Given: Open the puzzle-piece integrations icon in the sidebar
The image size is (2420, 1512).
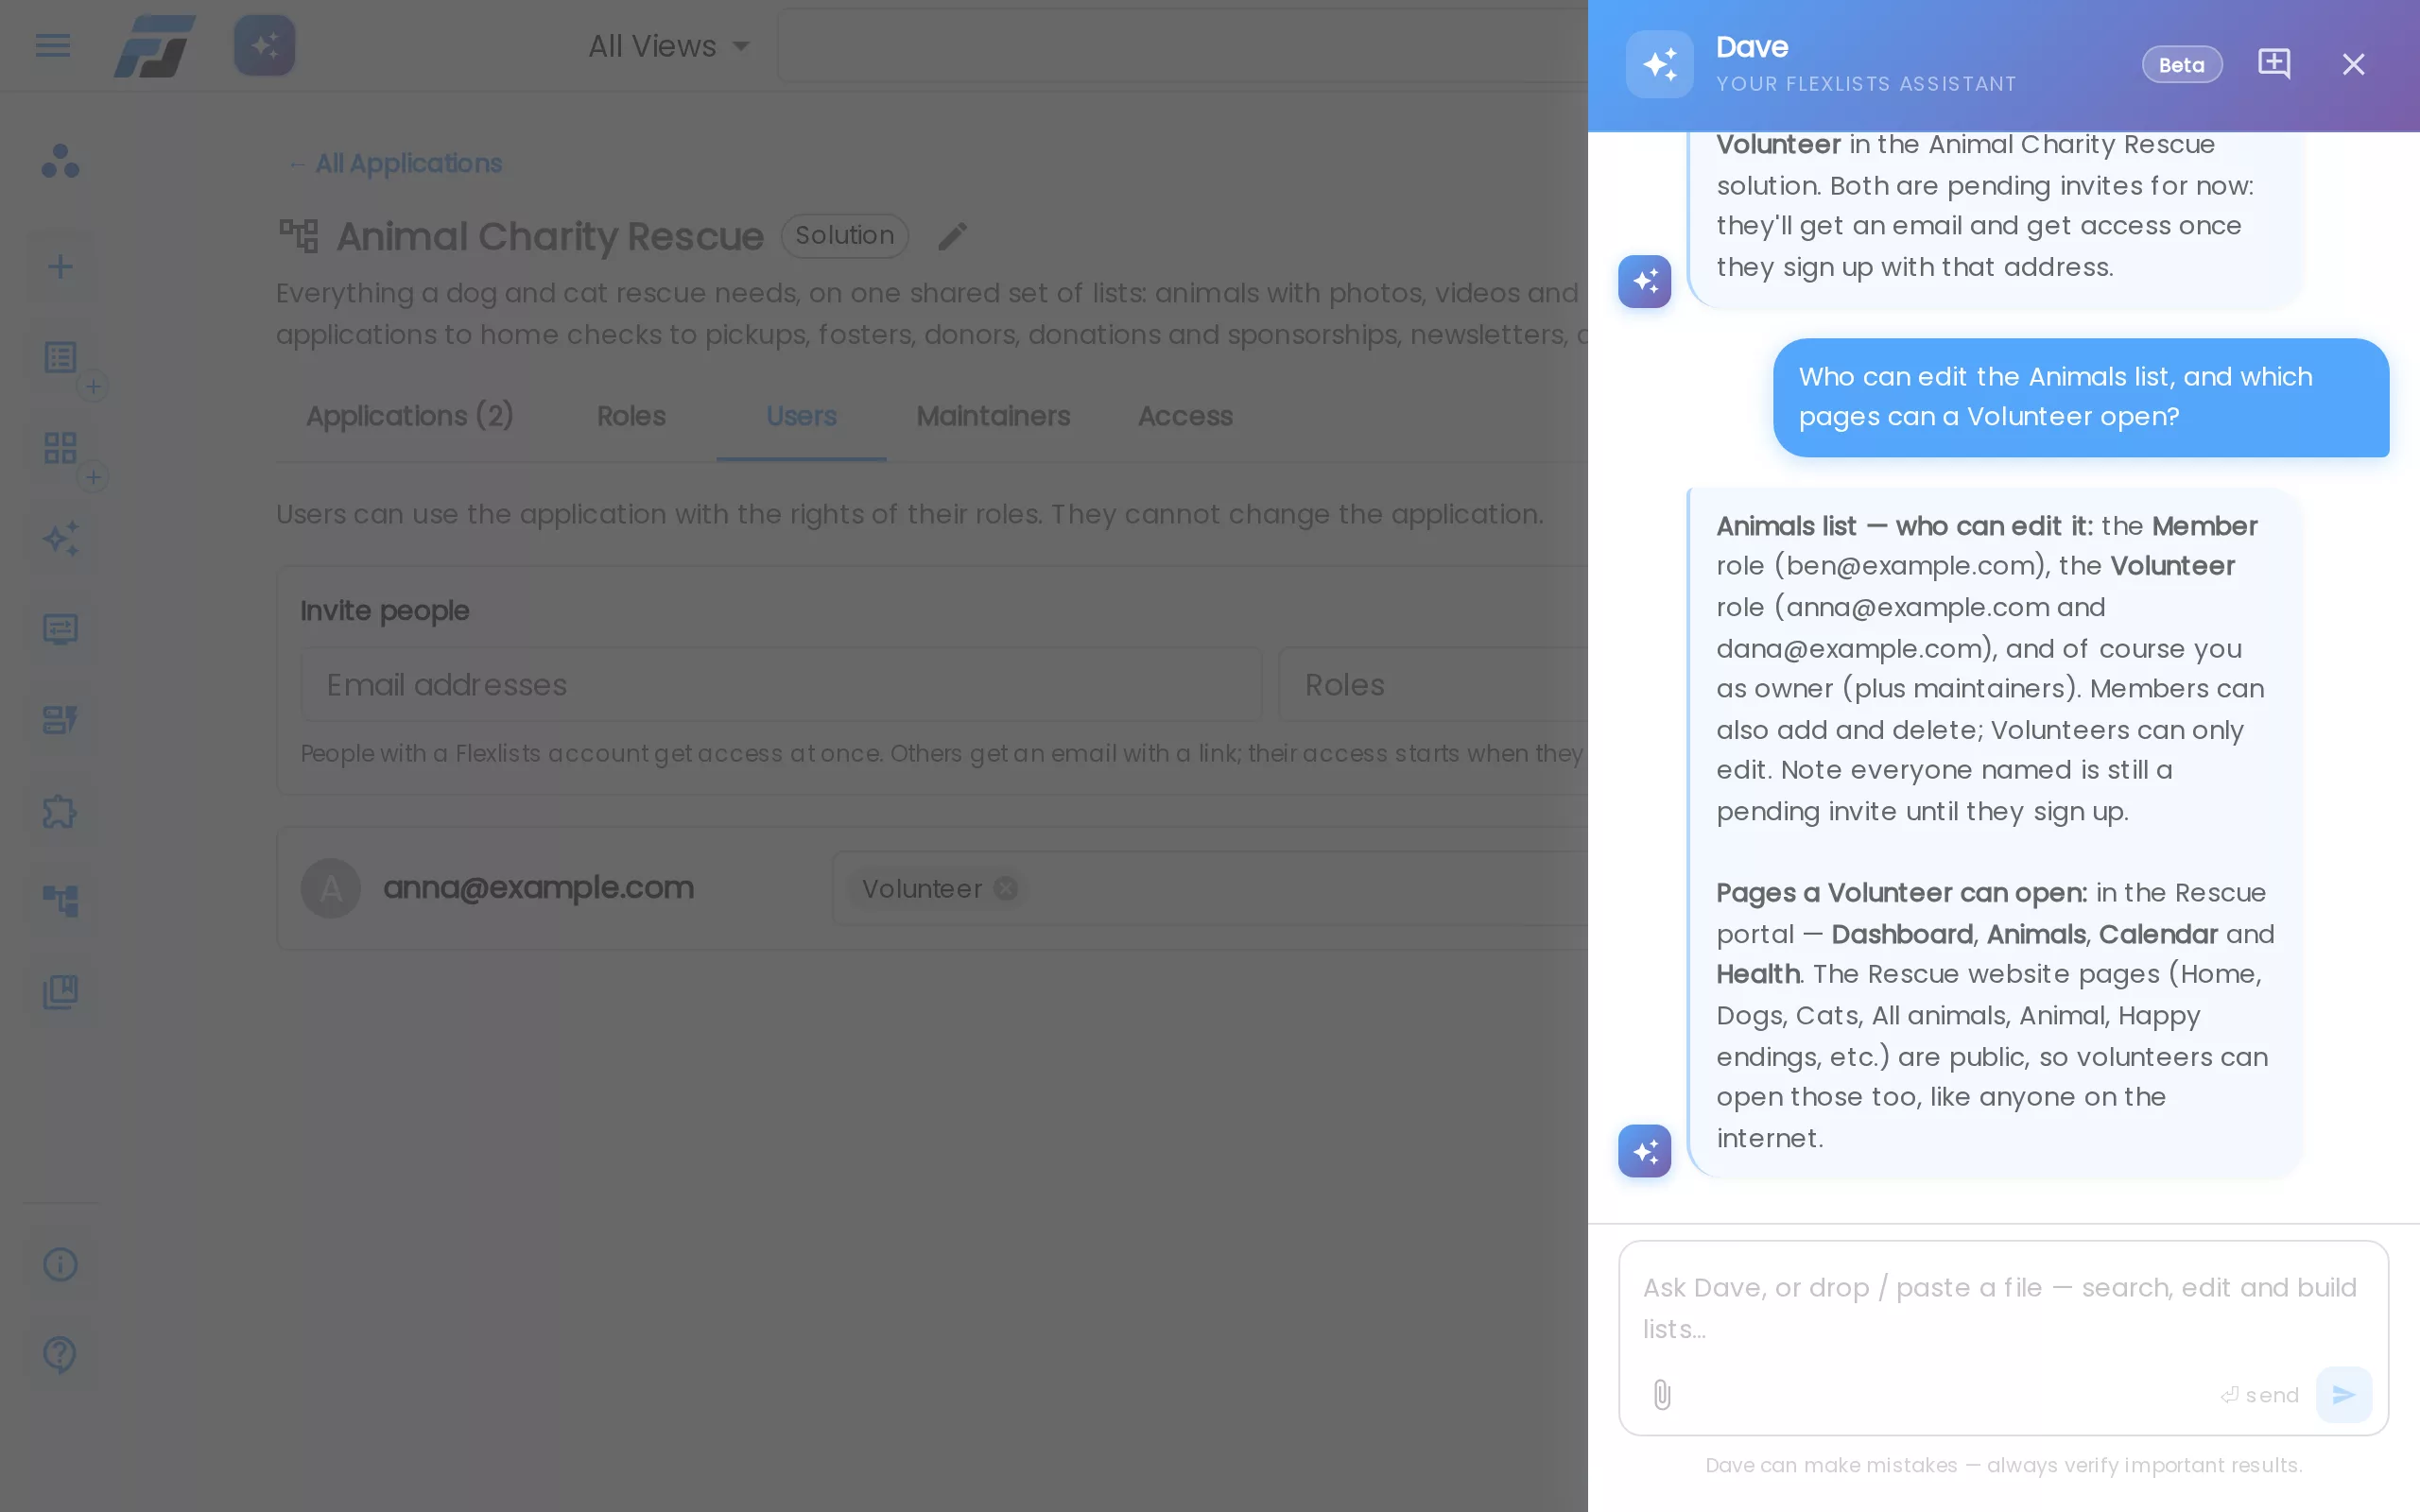Looking at the screenshot, I should [x=60, y=811].
